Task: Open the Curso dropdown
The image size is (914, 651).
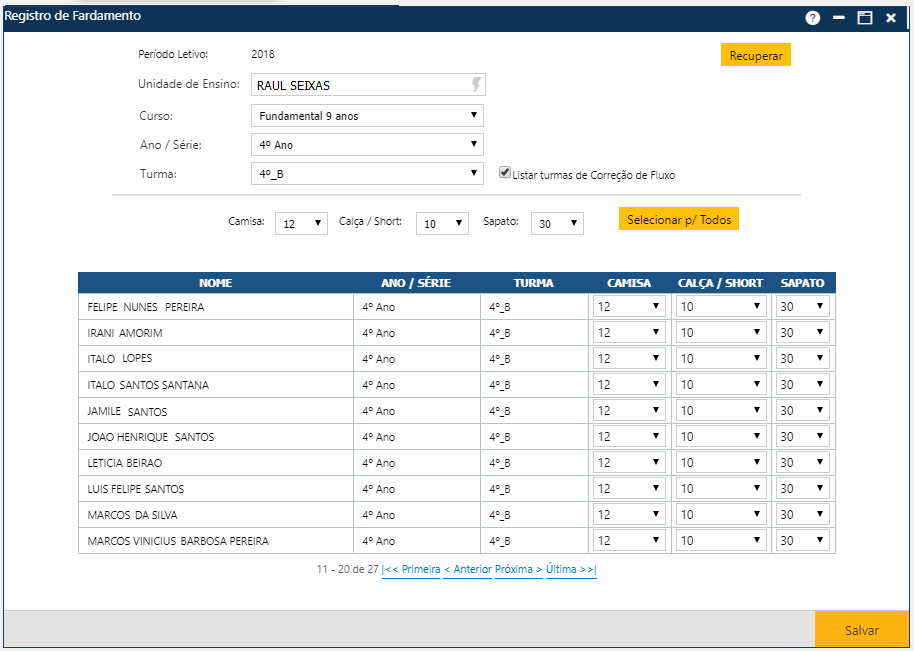Action: pos(367,116)
